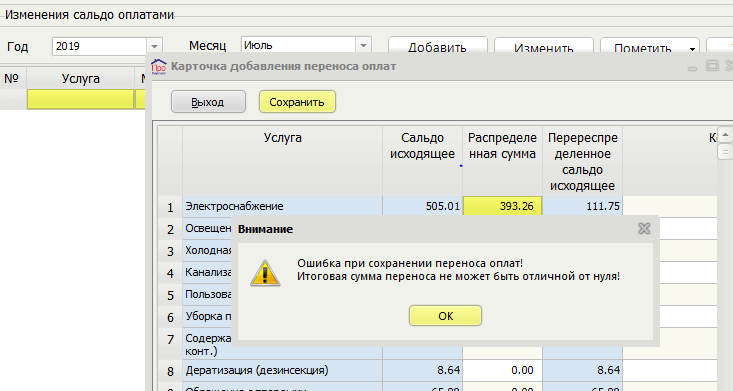Viewport: 733px width, 391px height.
Task: Click the Распределенная сумма column header
Action: coord(503,161)
